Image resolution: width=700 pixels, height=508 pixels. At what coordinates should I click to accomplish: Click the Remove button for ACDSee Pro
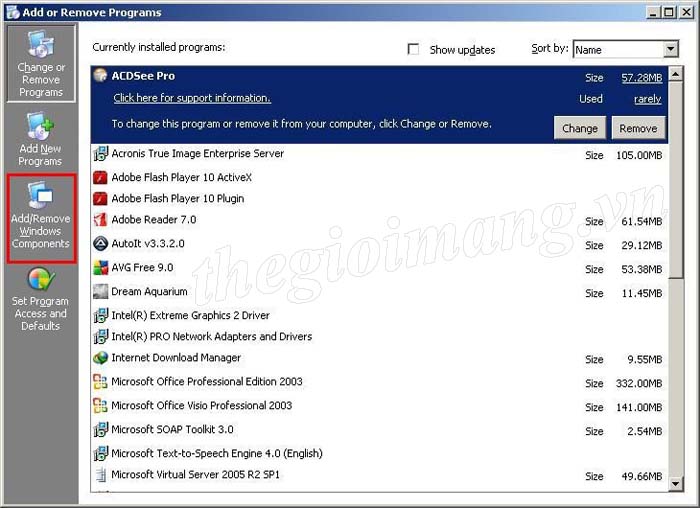(638, 128)
